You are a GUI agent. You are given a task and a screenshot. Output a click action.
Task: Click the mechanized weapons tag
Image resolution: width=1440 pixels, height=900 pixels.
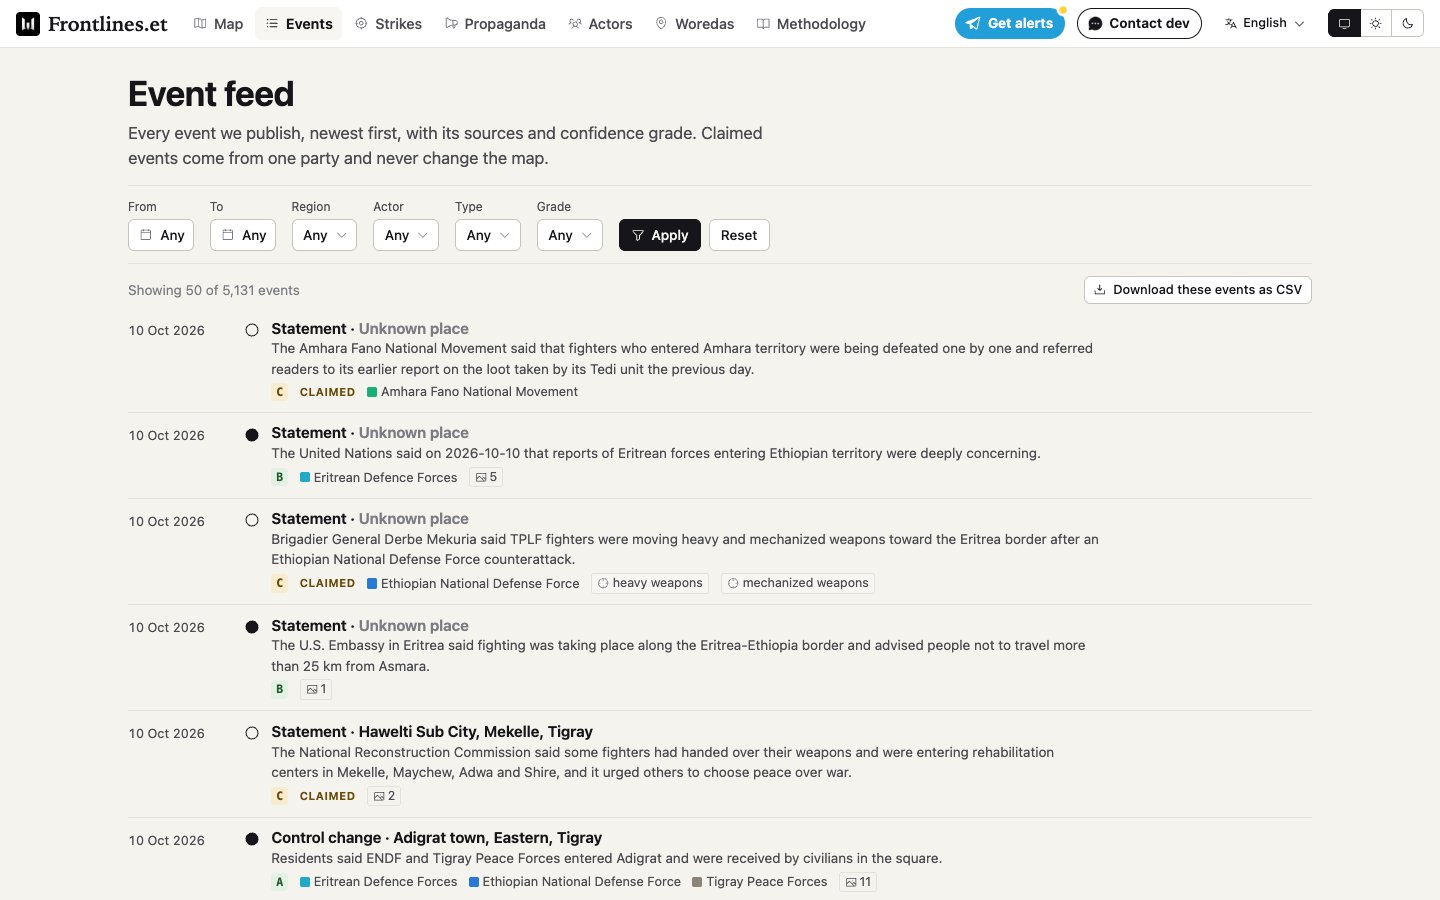798,583
